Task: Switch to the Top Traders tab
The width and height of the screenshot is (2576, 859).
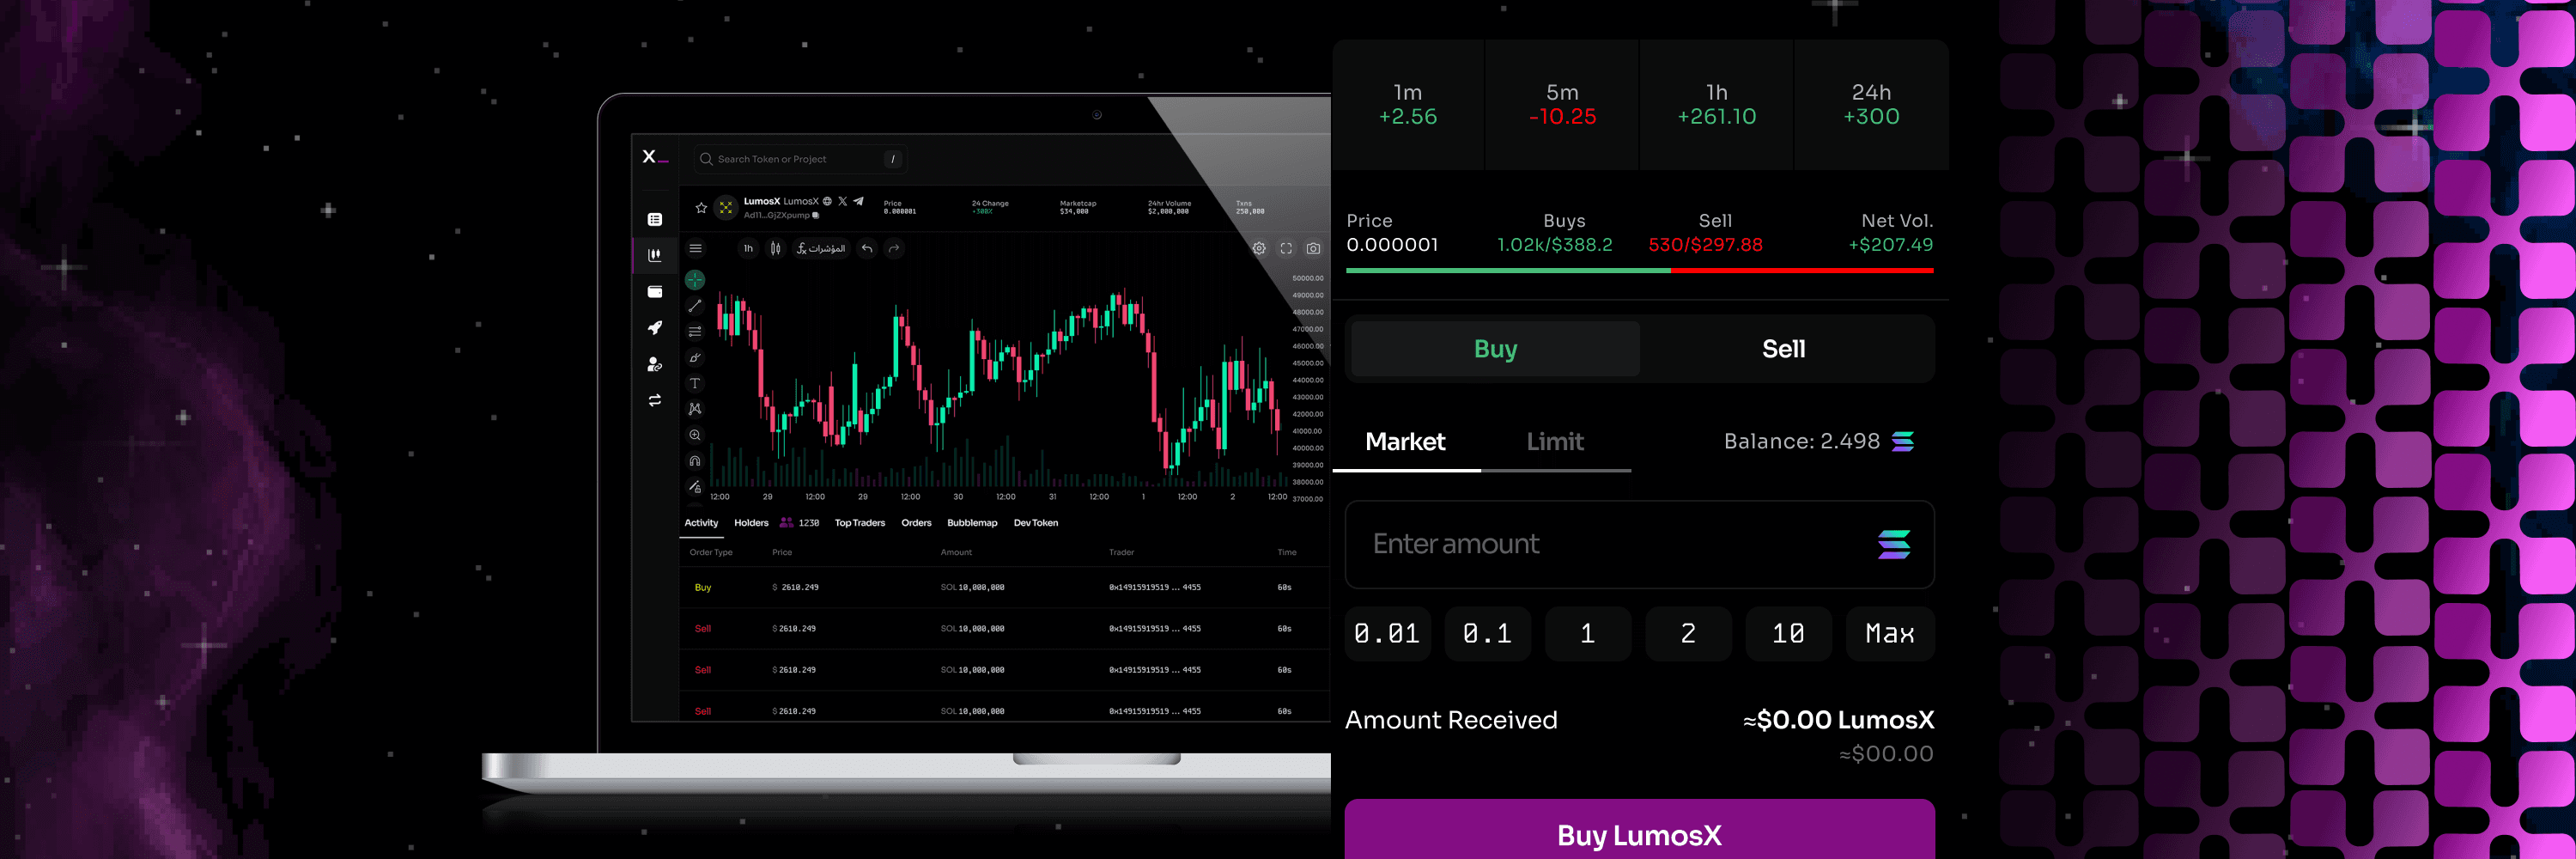Action: 860,523
